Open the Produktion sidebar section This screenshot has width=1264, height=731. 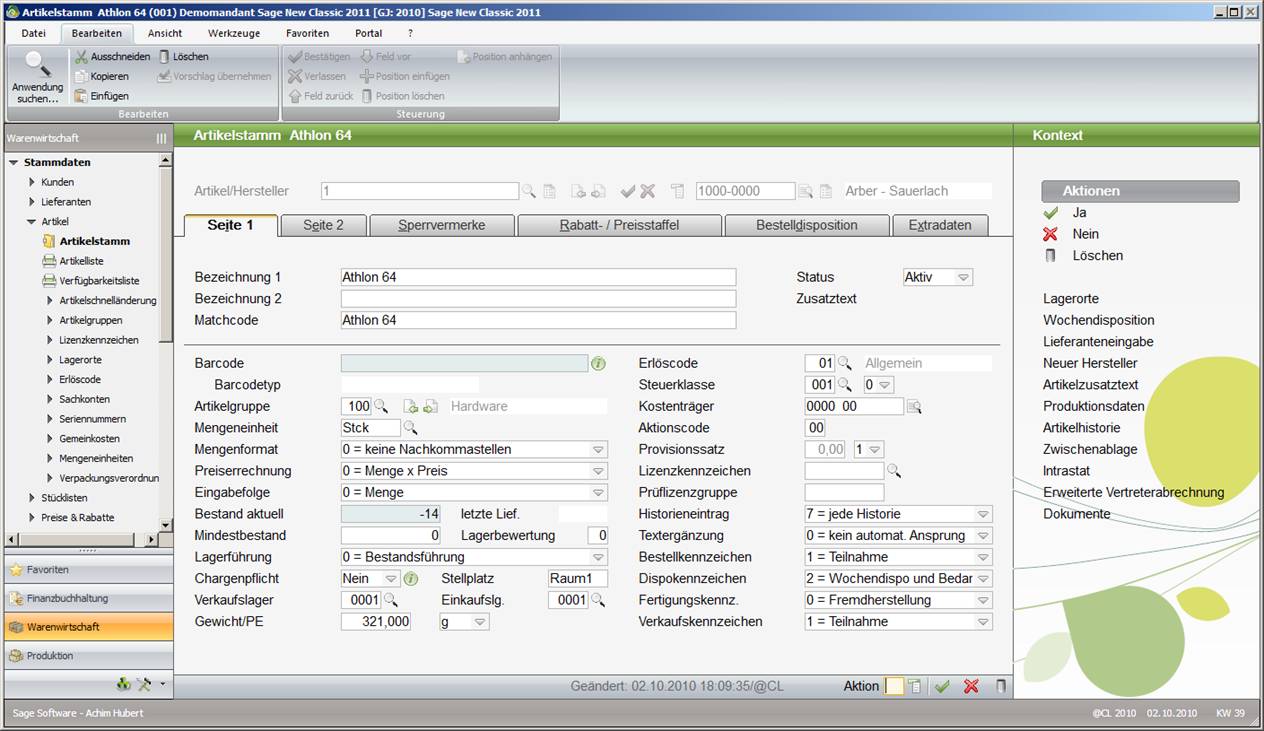[88, 656]
